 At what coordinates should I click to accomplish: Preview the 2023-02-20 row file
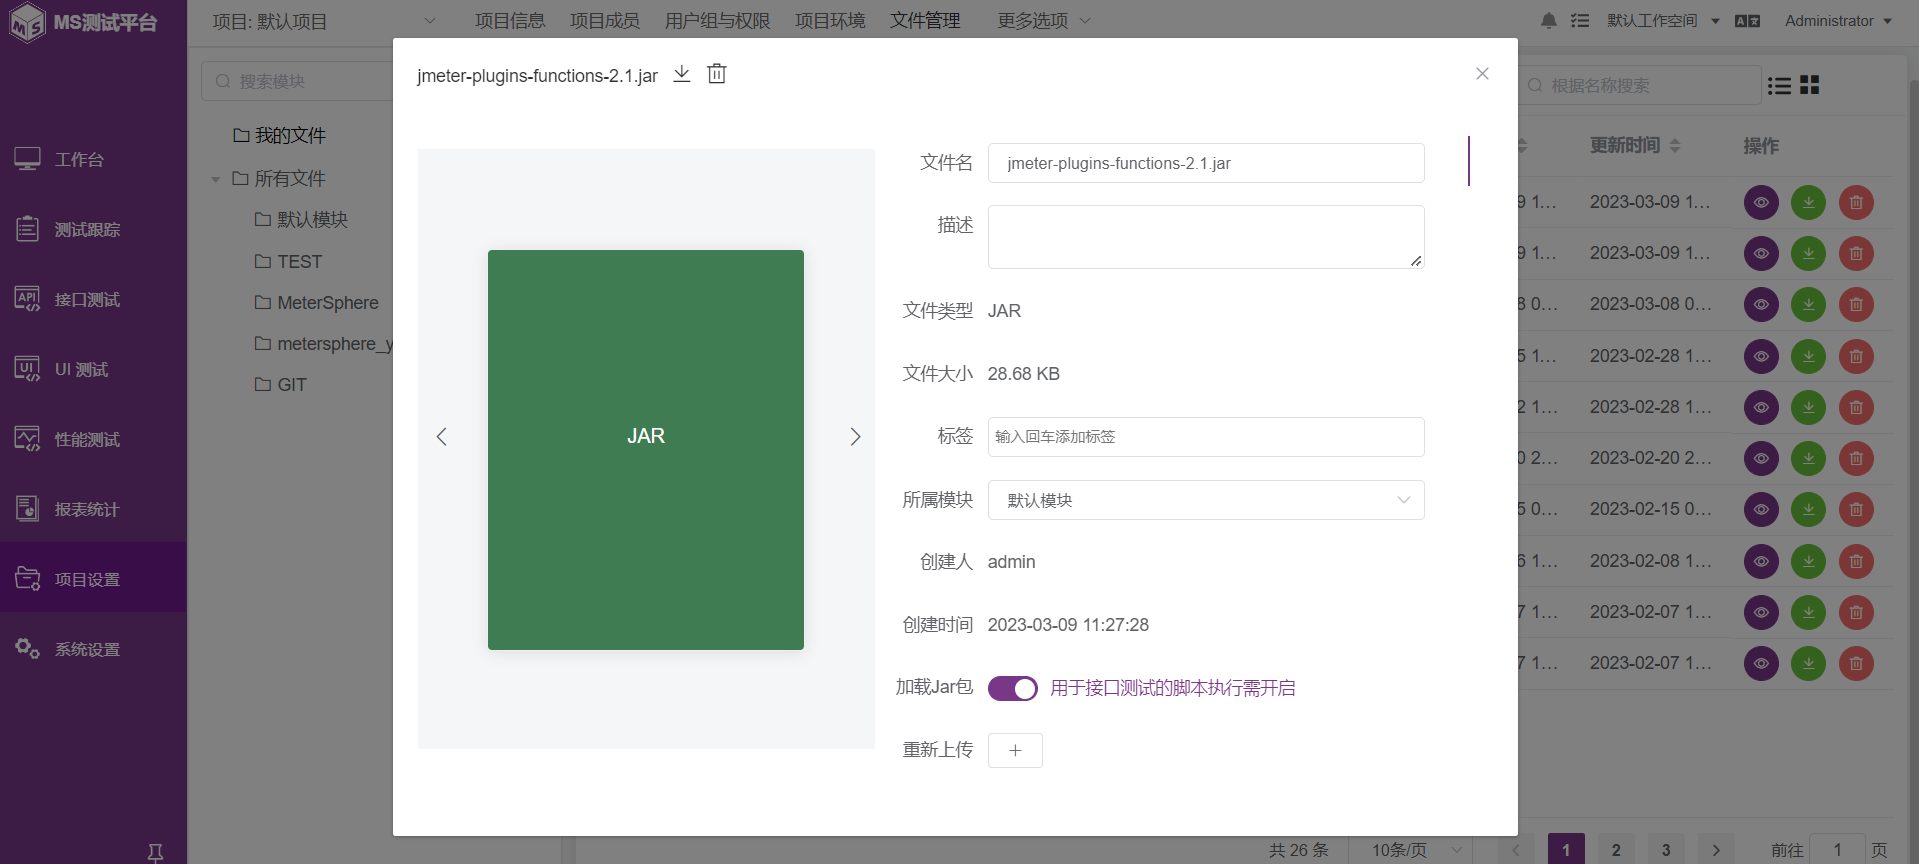coord(1761,459)
